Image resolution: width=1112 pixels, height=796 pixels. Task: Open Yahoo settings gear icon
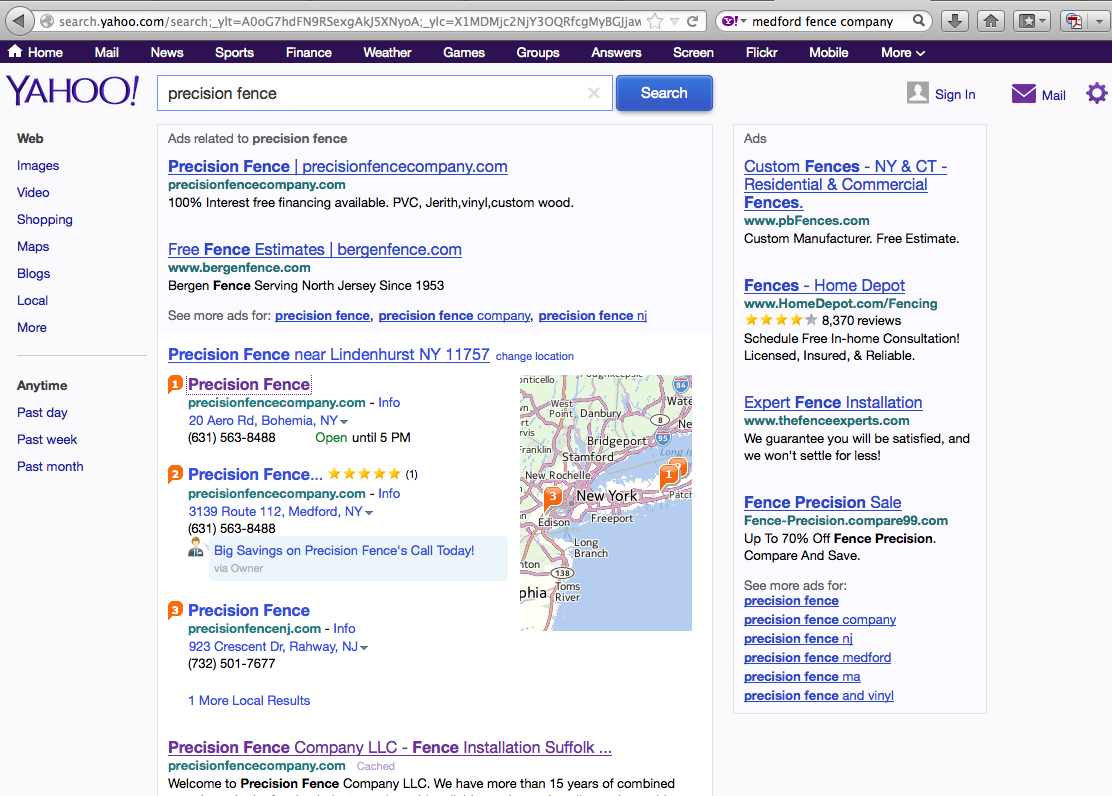click(x=1096, y=94)
